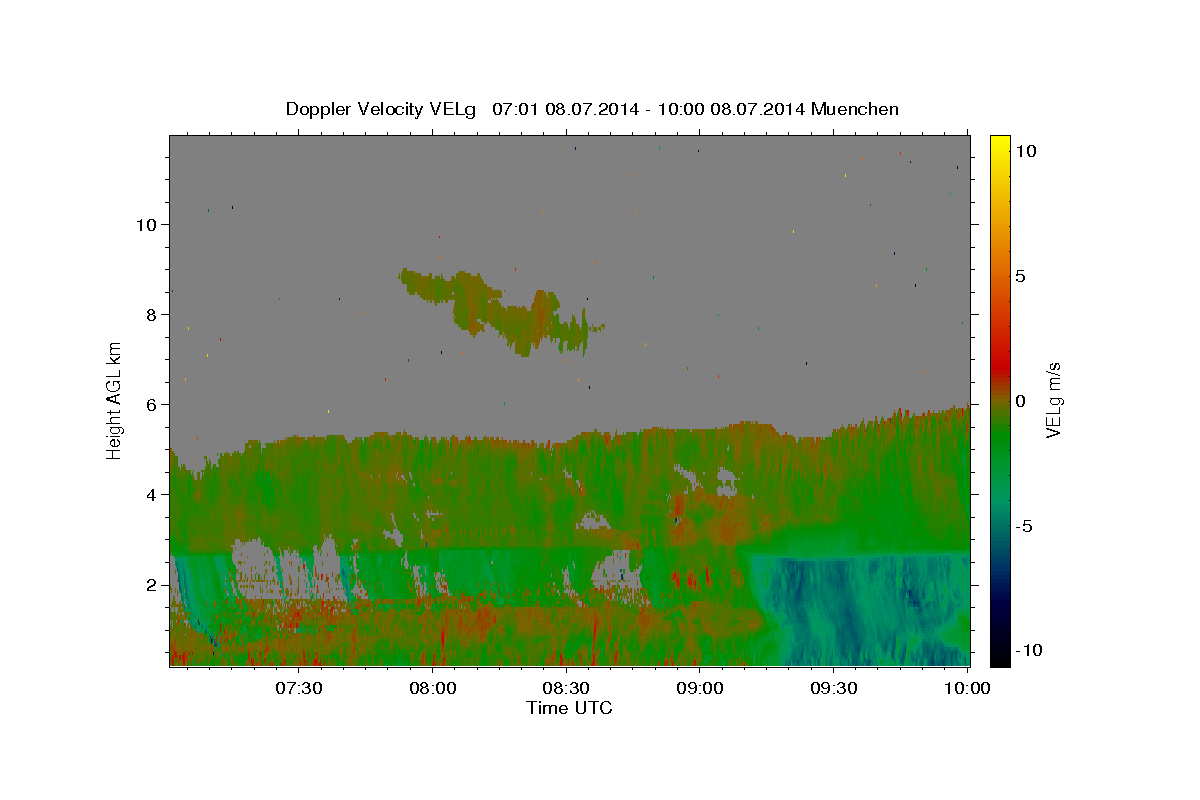Click the 09:00 time tick label
Viewport: 1200px width, 800px height.
[700, 688]
